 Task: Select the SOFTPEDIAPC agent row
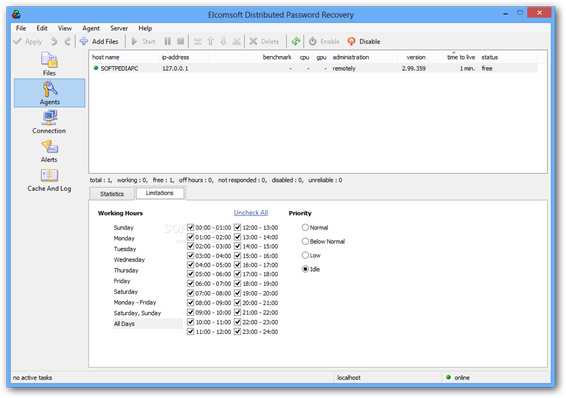(313, 68)
